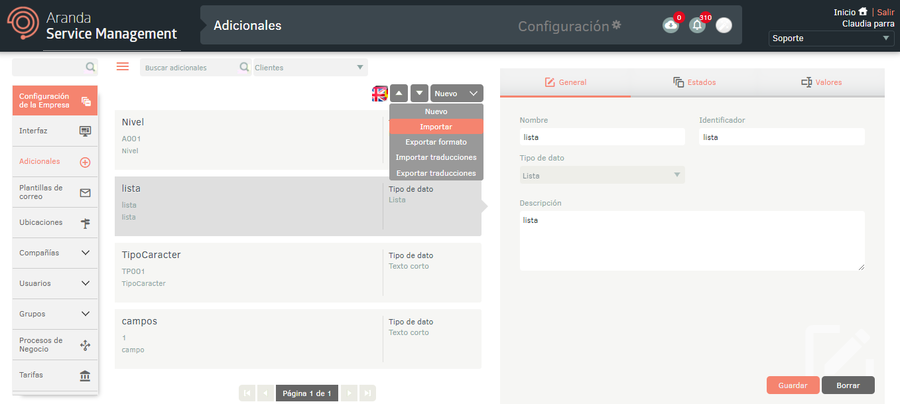Click the Nombre input field
The width and height of the screenshot is (900, 404).
[603, 137]
